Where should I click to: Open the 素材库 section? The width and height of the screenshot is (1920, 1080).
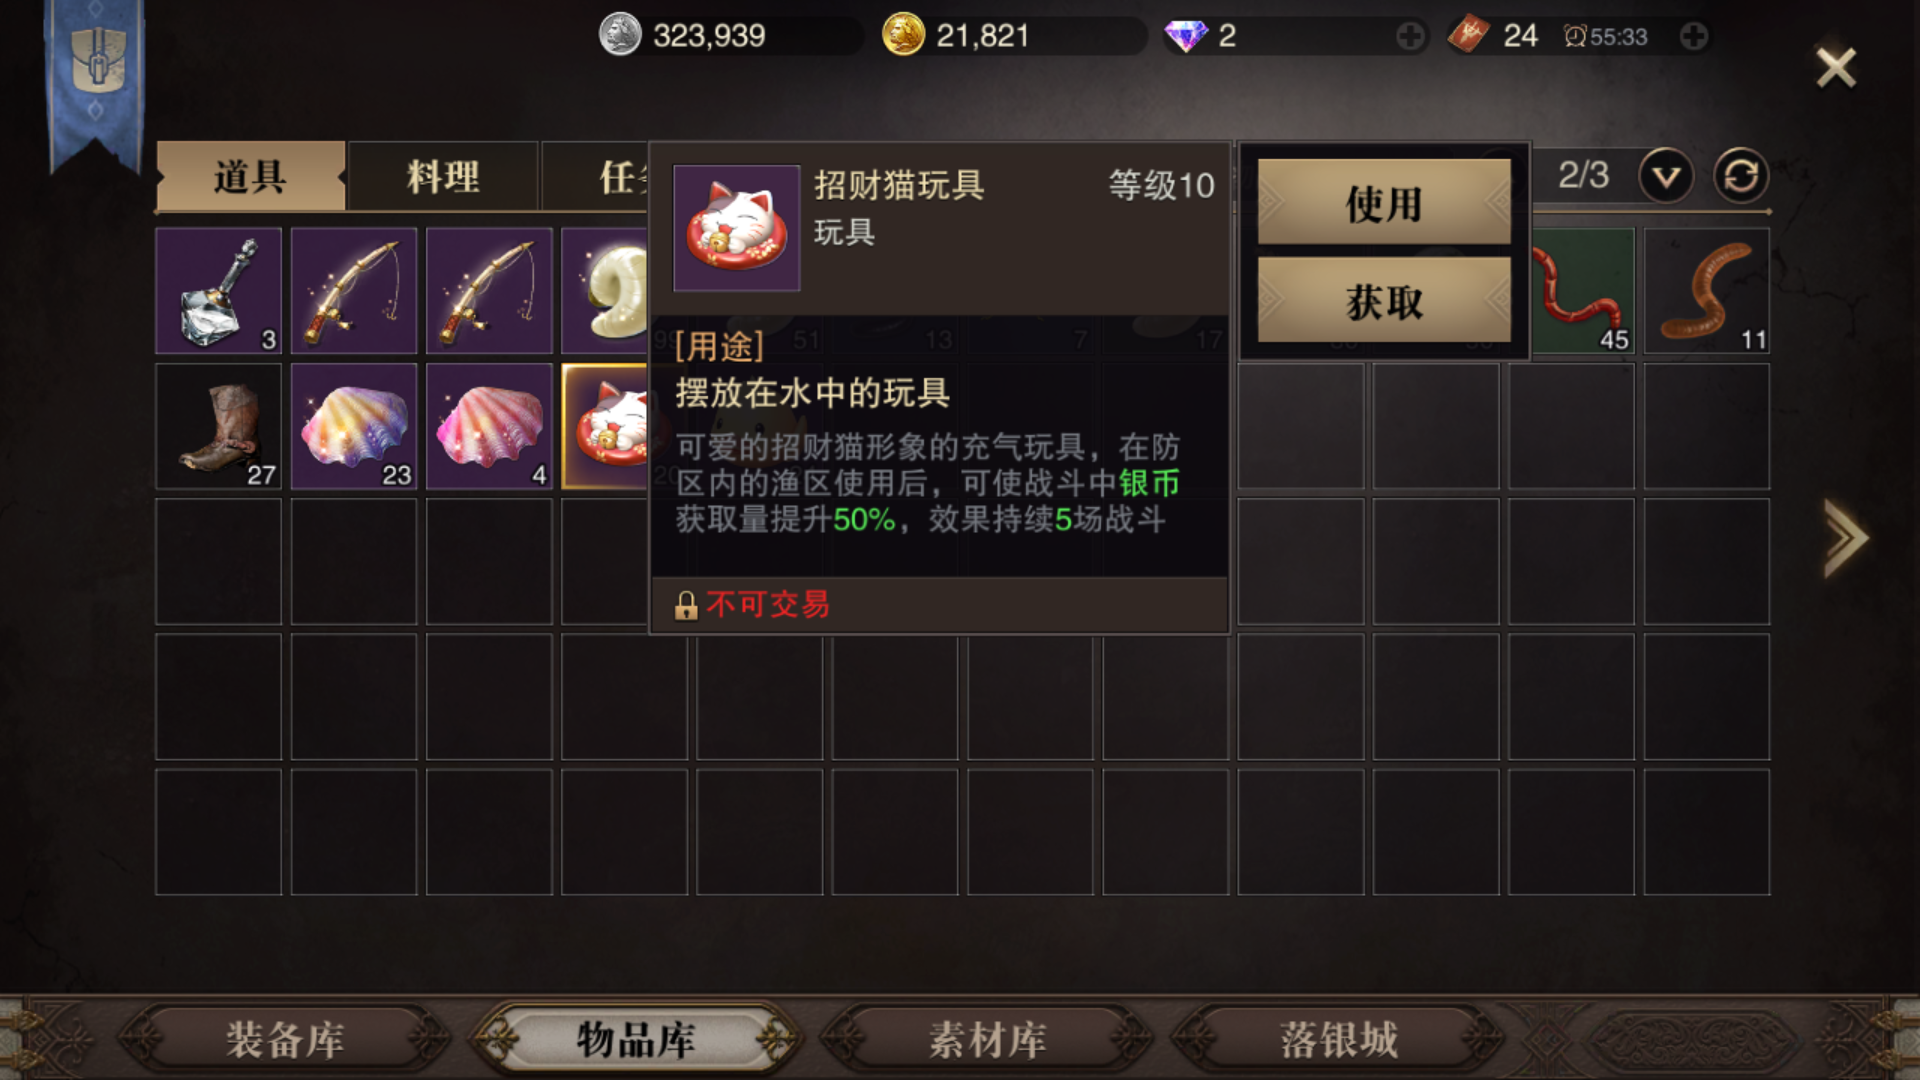click(x=988, y=1039)
